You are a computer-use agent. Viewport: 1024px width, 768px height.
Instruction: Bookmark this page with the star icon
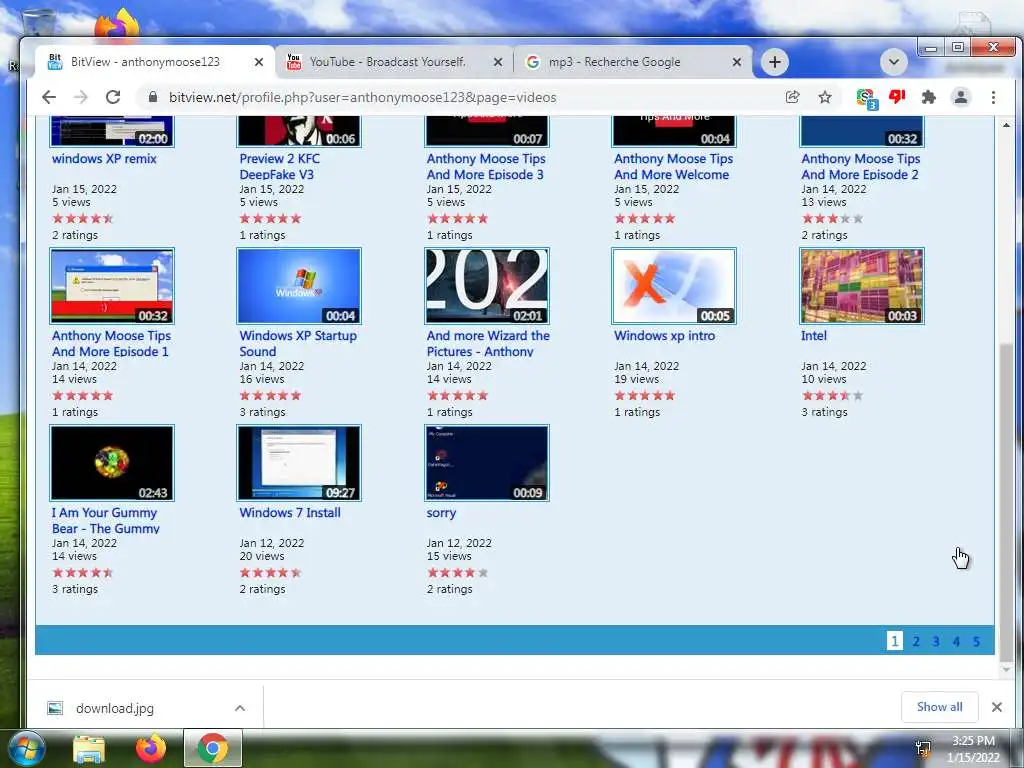[x=825, y=97]
